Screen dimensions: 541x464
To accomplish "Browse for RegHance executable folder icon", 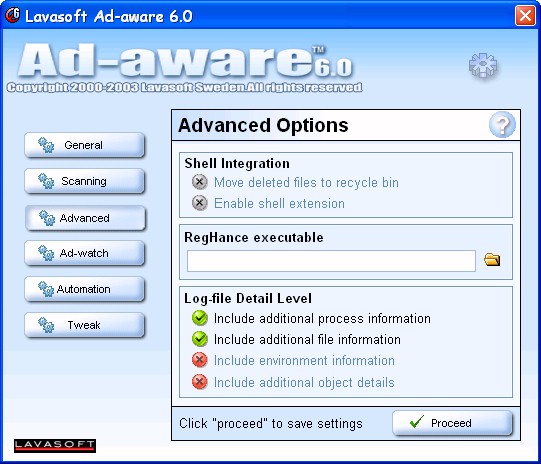I will 492,259.
